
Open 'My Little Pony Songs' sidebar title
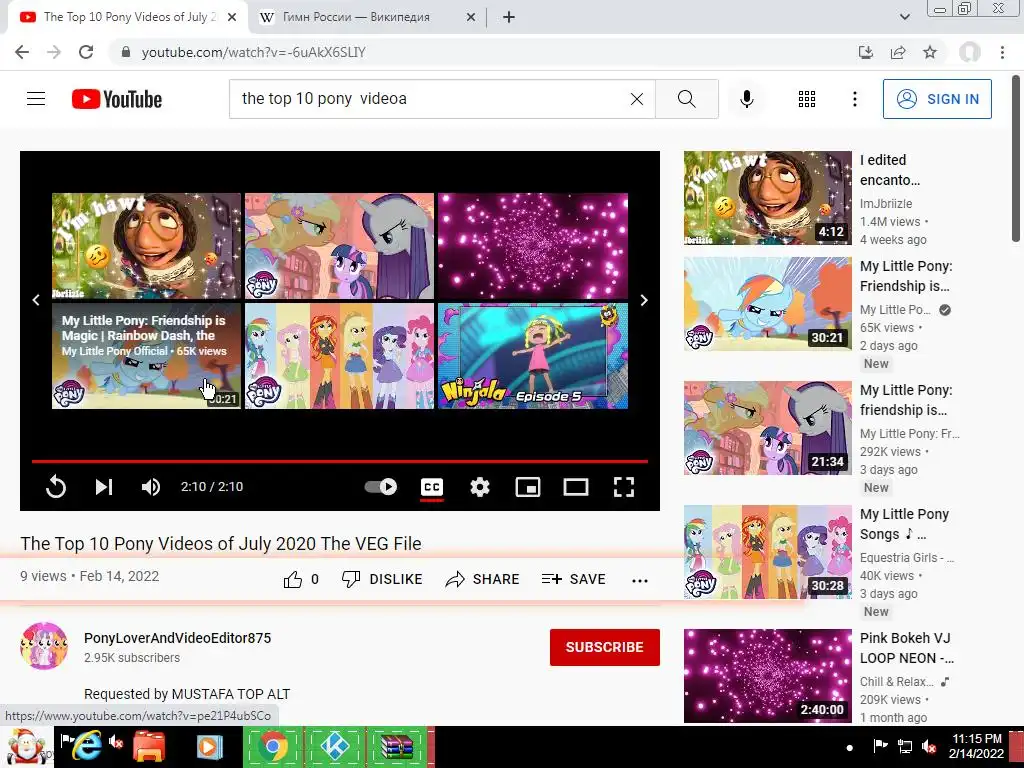point(904,524)
